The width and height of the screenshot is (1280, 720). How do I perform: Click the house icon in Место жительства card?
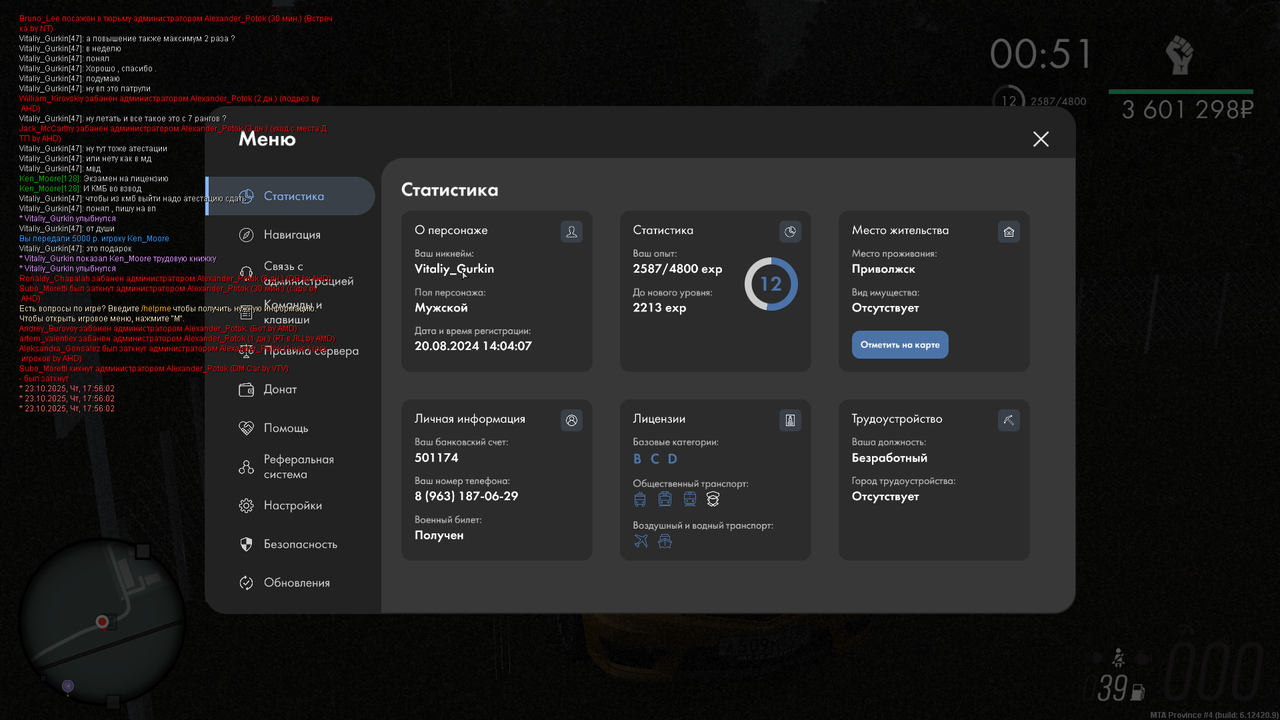tap(1008, 232)
